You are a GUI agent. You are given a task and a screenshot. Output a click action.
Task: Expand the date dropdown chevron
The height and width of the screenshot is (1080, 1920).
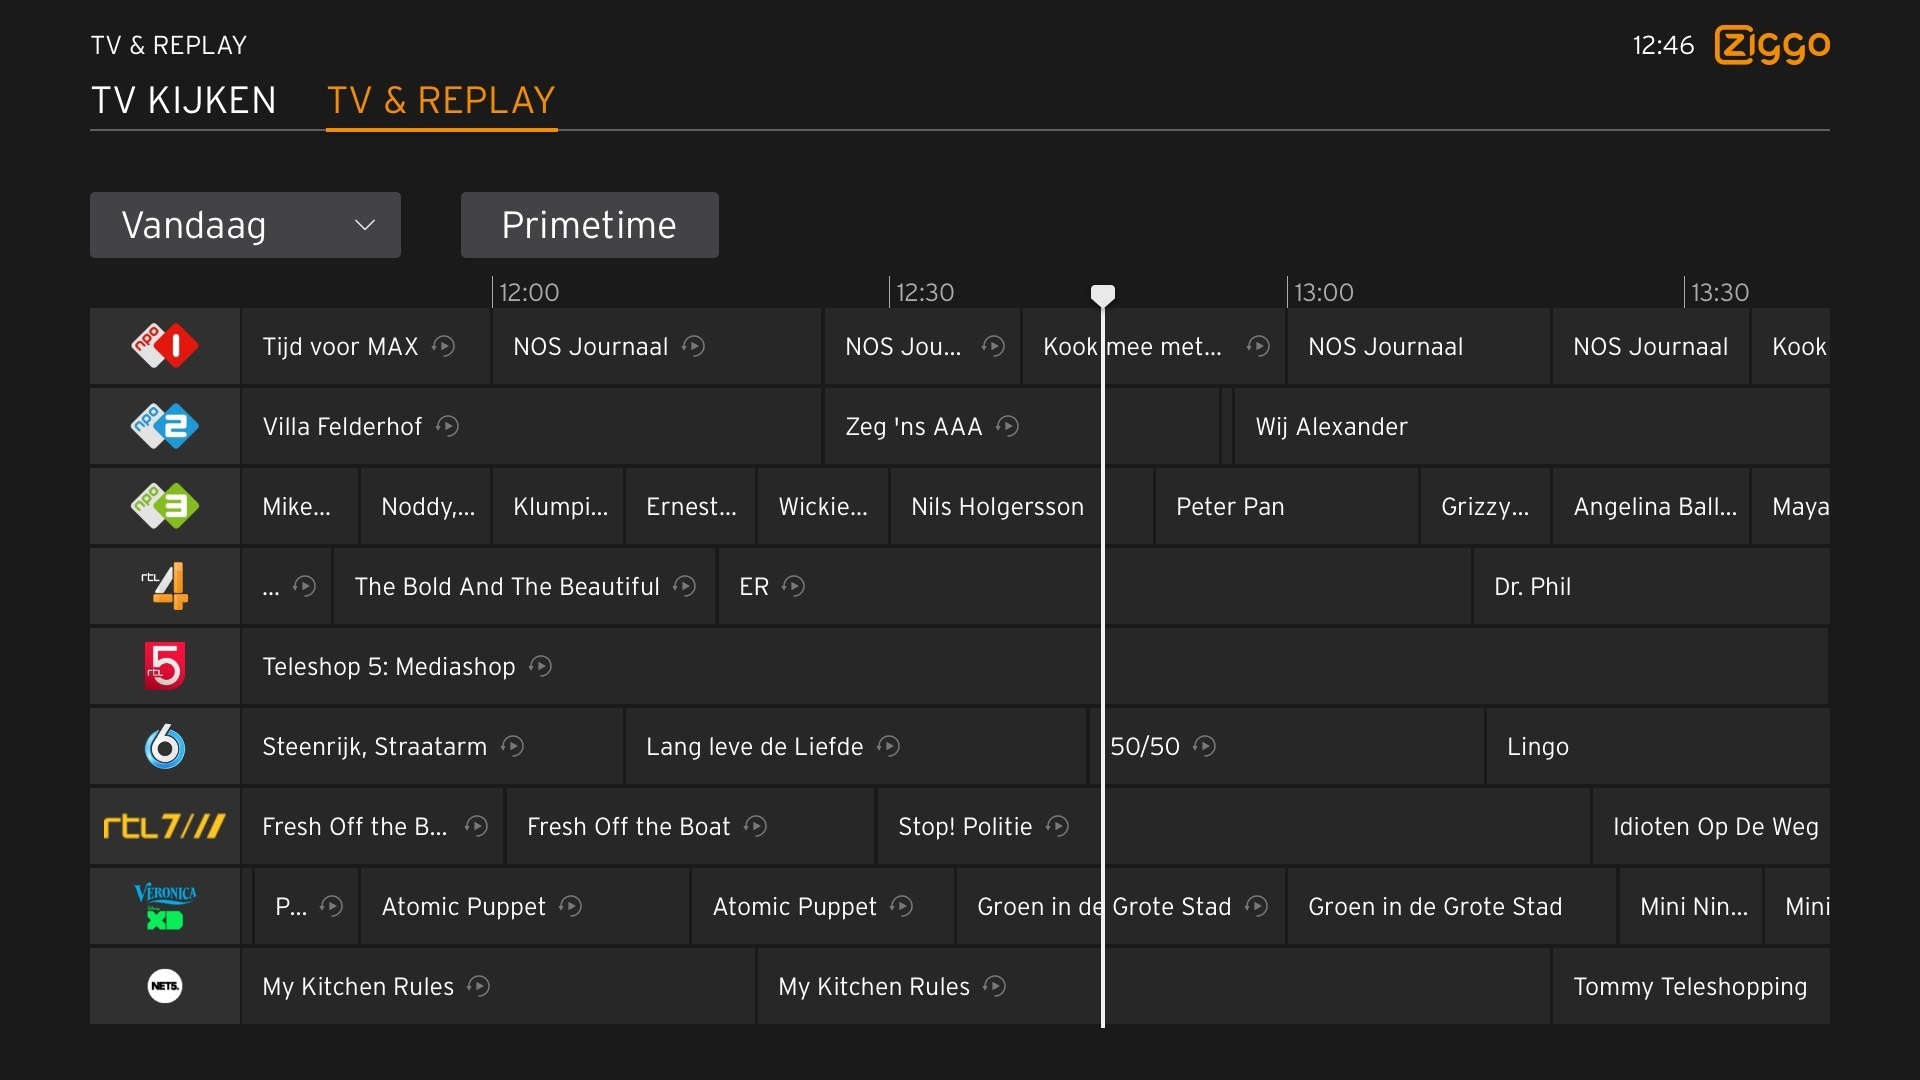click(x=364, y=225)
